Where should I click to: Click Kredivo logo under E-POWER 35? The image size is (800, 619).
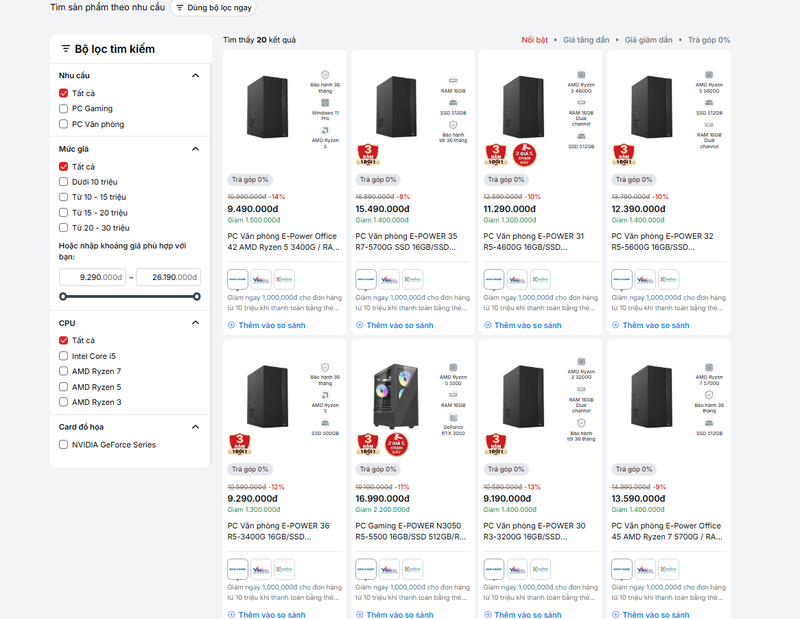tap(412, 279)
